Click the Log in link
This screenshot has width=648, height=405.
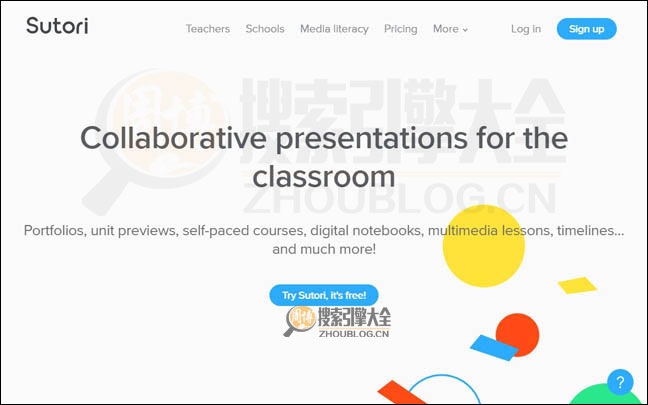point(526,29)
